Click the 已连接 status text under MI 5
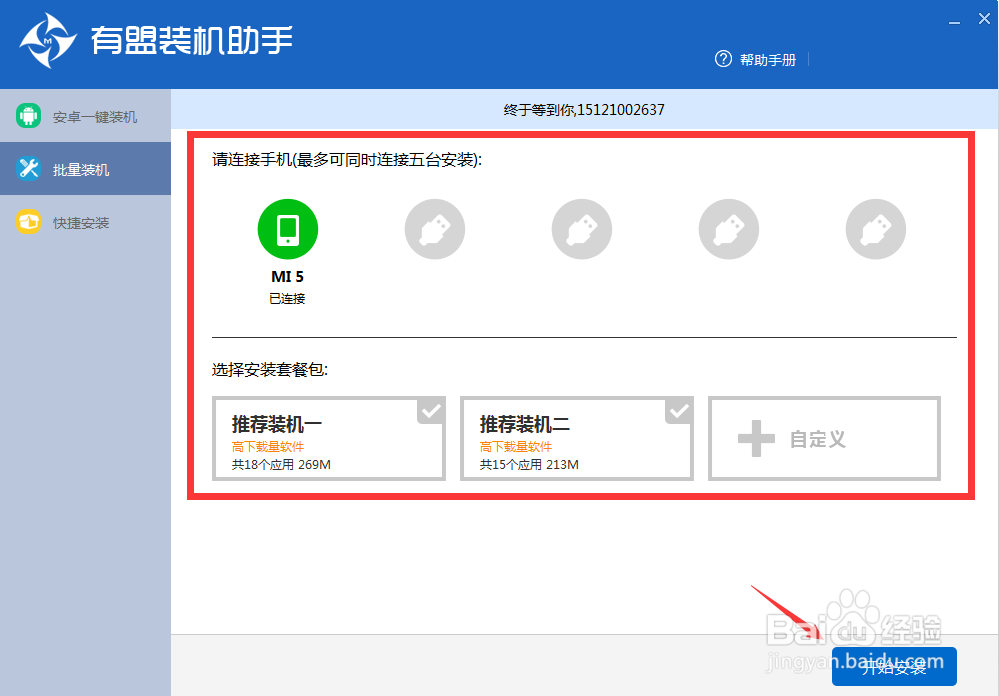Image resolution: width=999 pixels, height=696 pixels. pos(287,297)
